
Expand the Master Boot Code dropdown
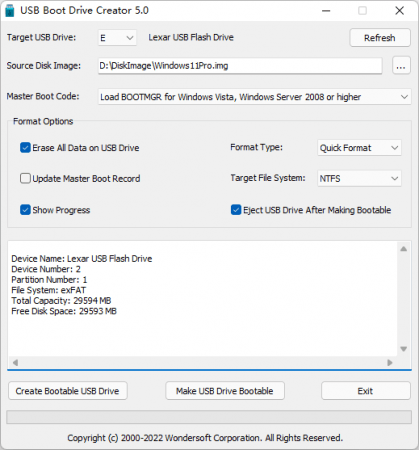tap(254, 97)
